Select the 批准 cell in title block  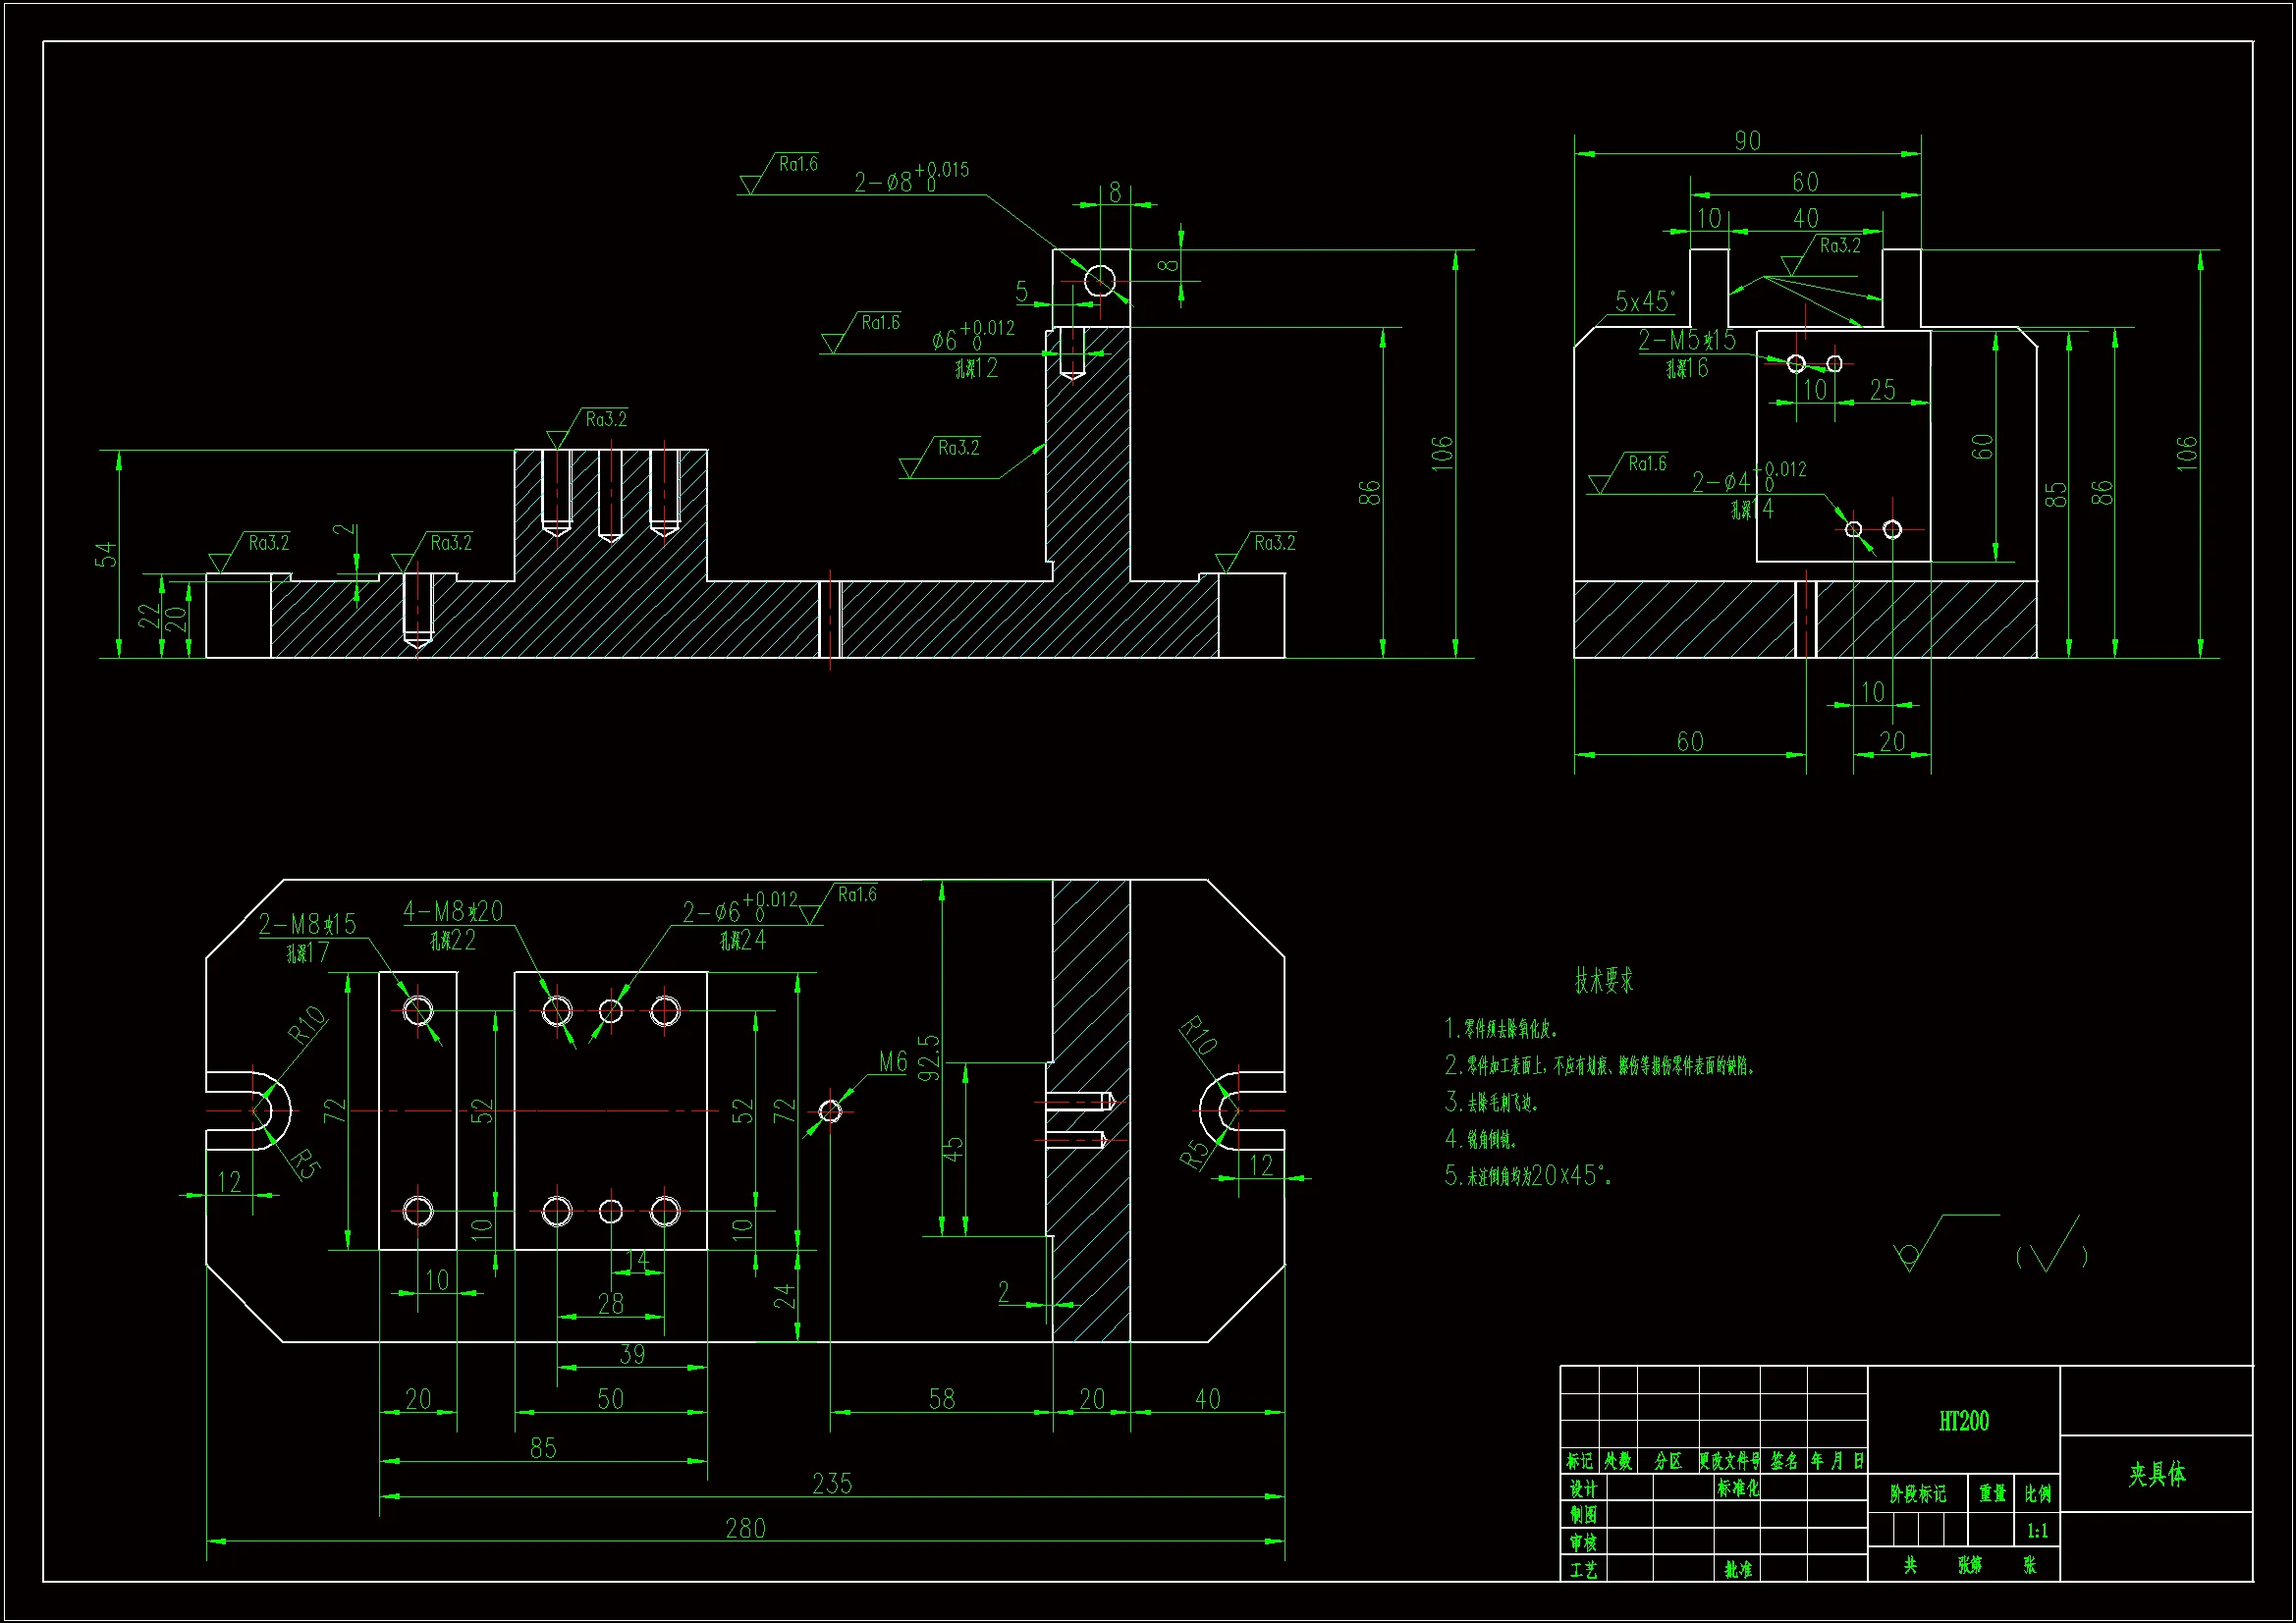point(1738,1569)
